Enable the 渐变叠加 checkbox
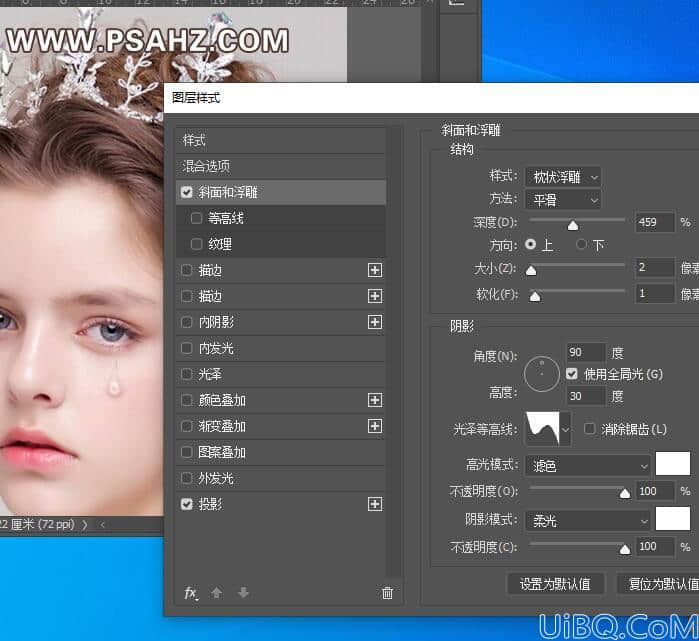This screenshot has width=699, height=641. coord(187,426)
